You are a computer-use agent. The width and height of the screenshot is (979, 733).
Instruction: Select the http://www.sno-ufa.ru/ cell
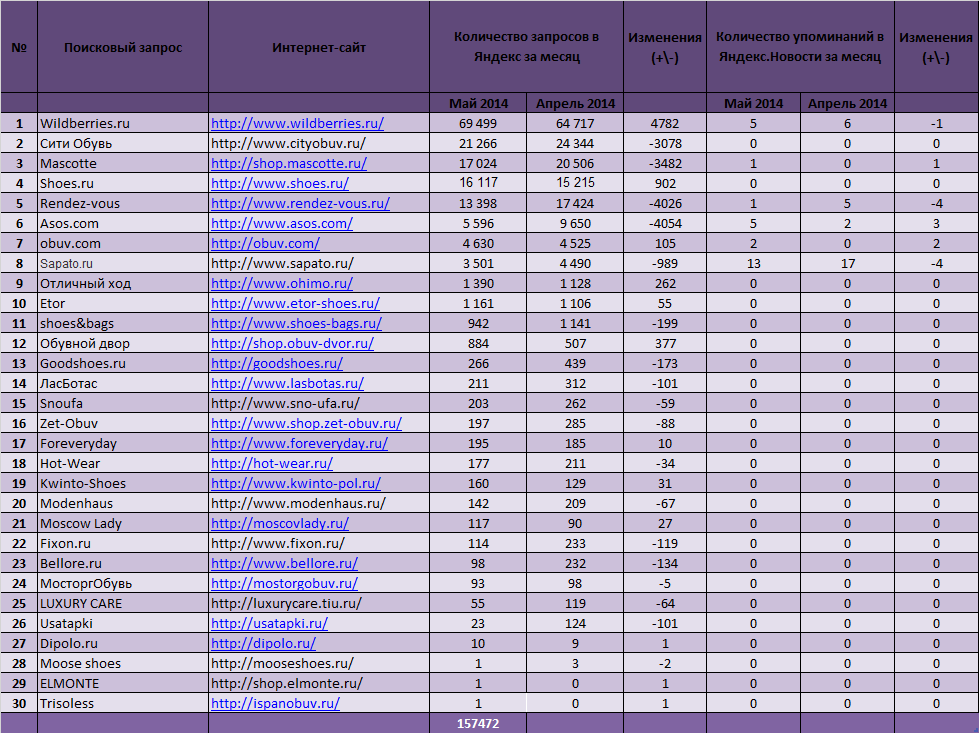click(x=319, y=403)
